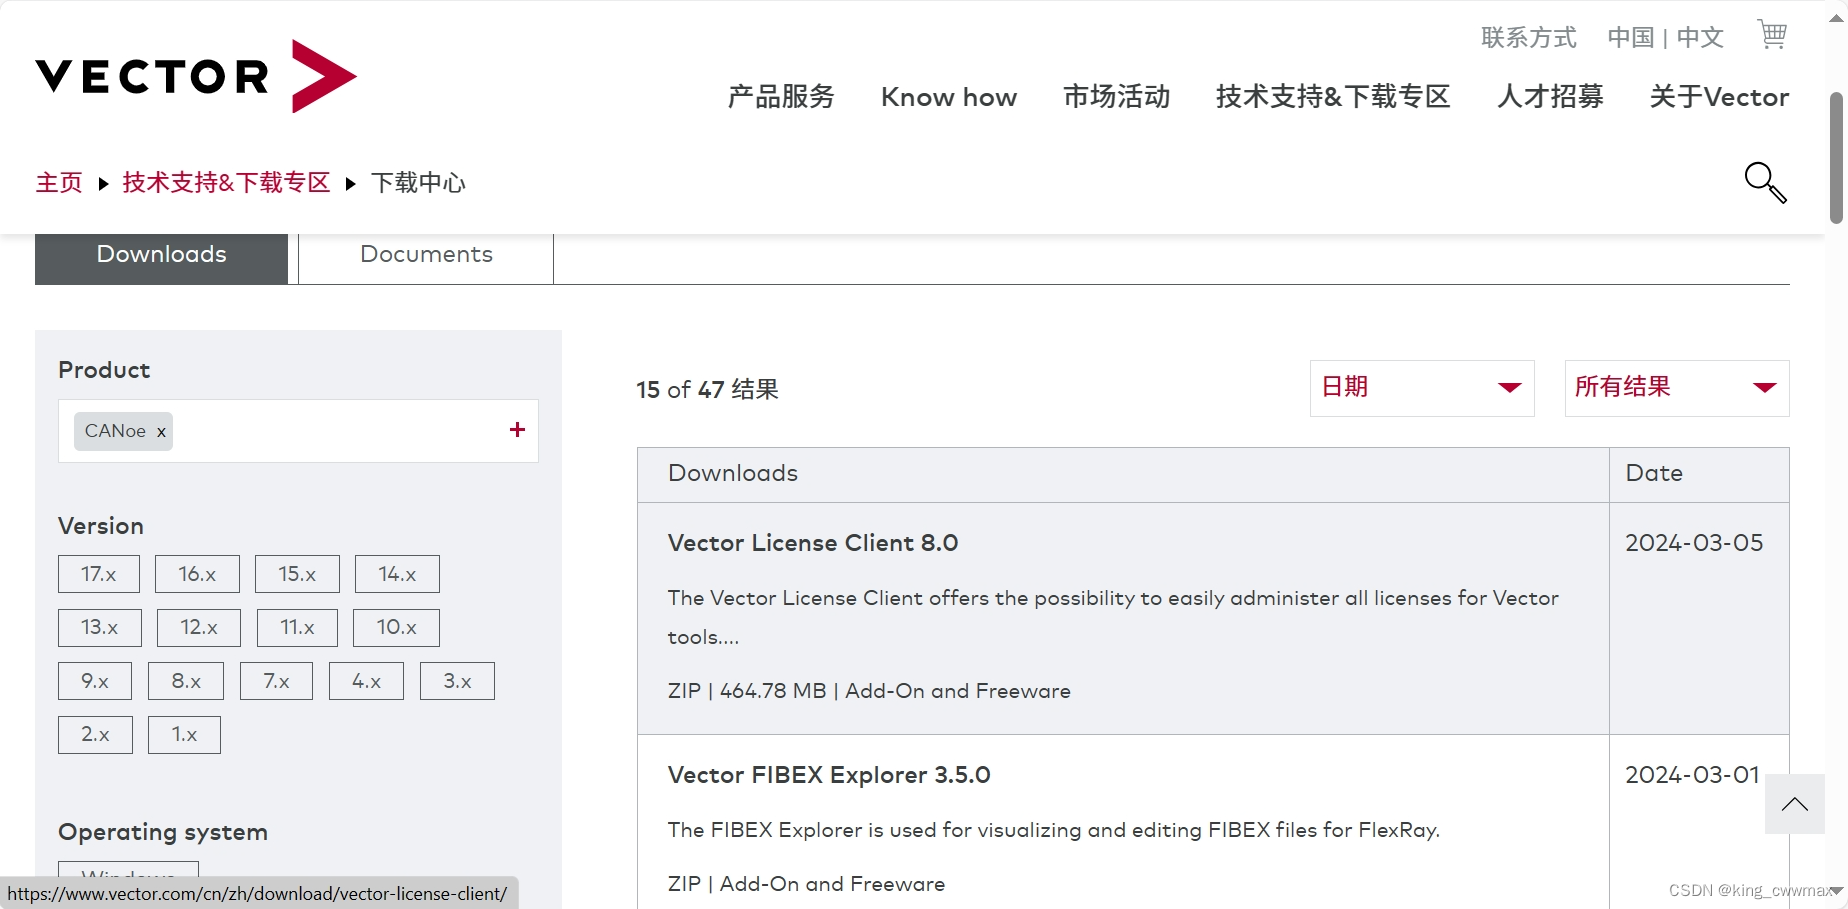This screenshot has width=1848, height=909.
Task: Click '15 of 47 结果' count
Action: pos(707,390)
